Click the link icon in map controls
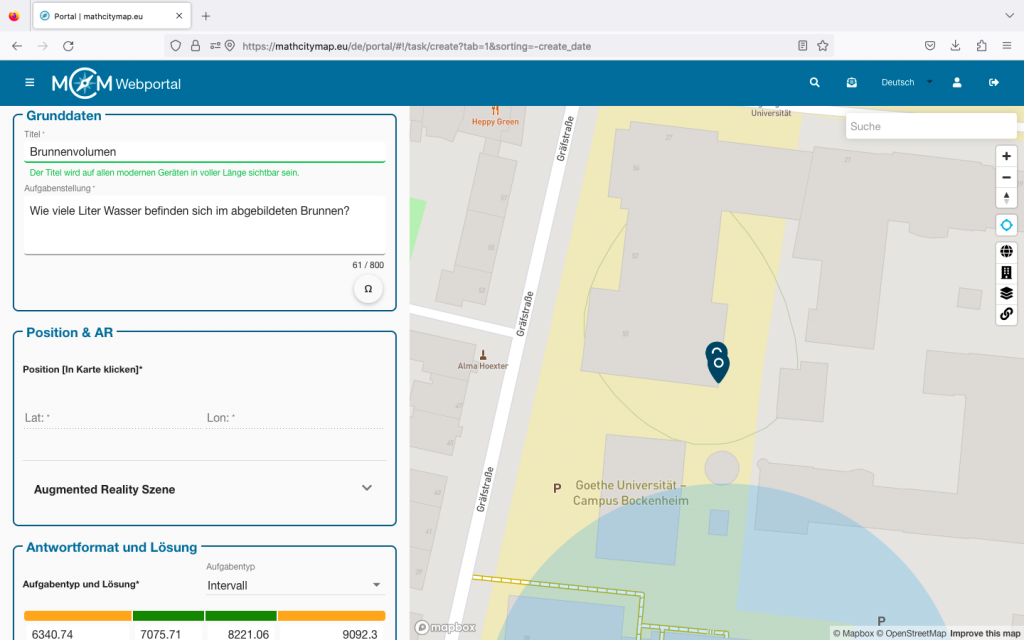Viewport: 1024px width, 640px height. 1006,314
